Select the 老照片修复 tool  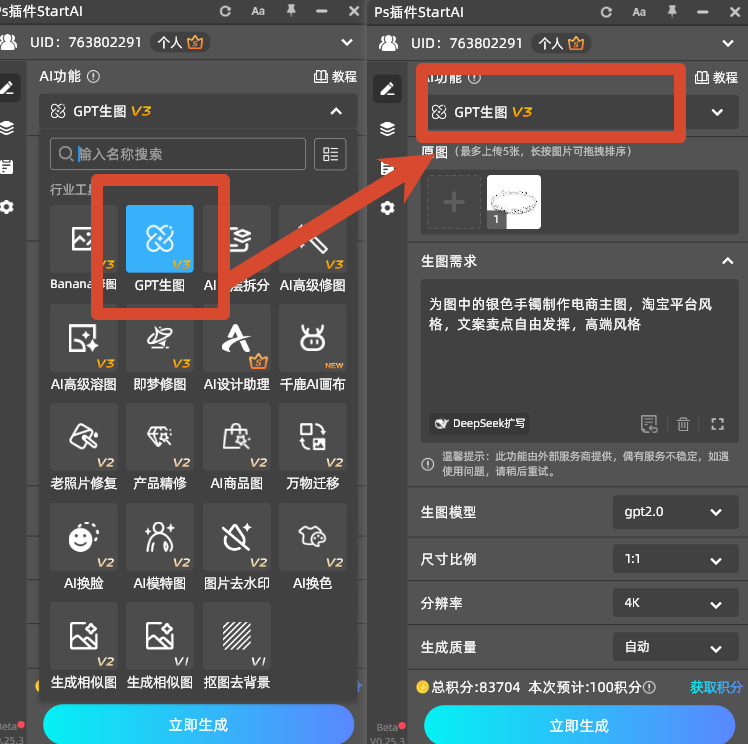tap(83, 437)
